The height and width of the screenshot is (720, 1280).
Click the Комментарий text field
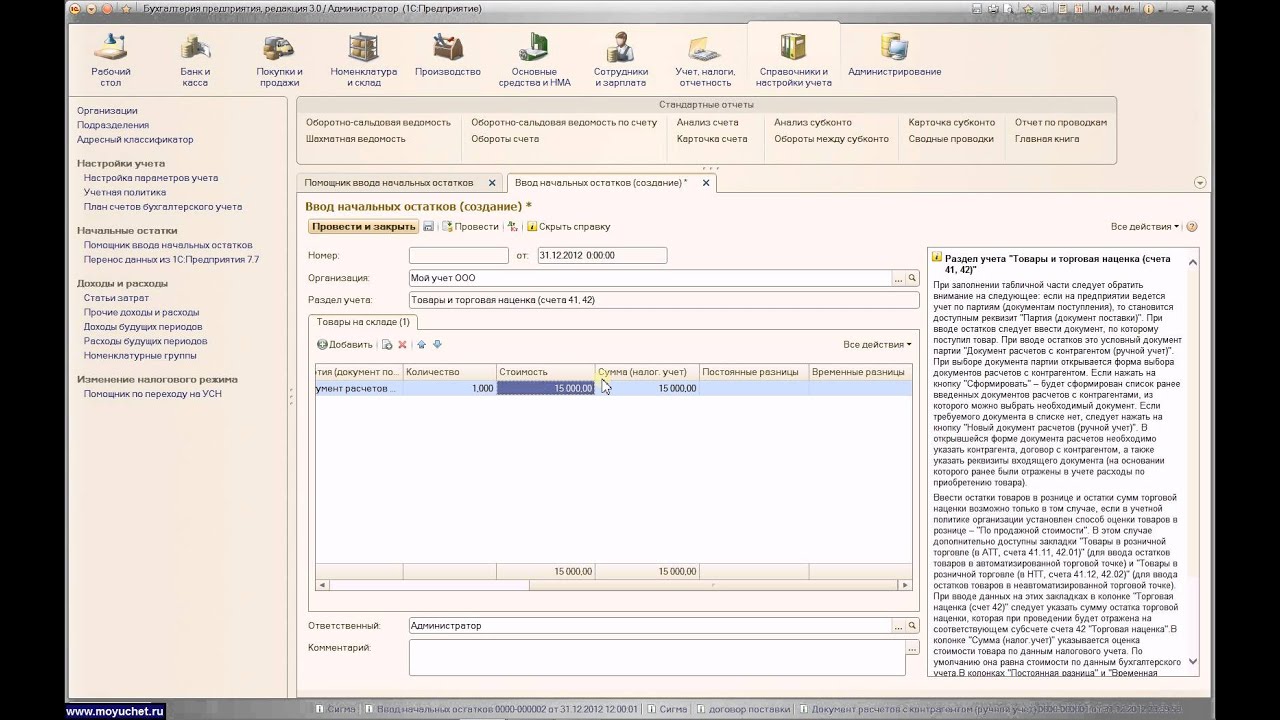[x=657, y=657]
